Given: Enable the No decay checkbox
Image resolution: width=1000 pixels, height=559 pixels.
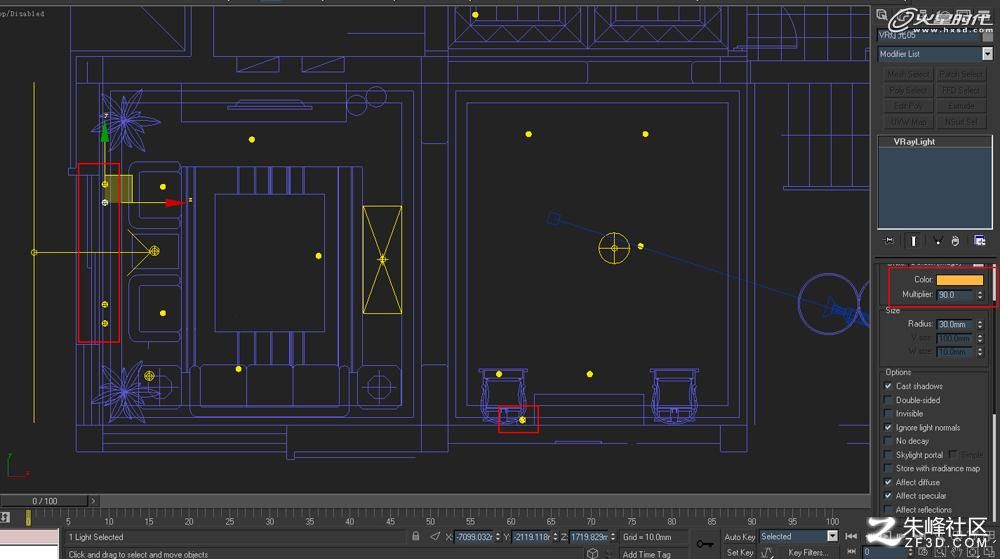Looking at the screenshot, I should pos(888,440).
